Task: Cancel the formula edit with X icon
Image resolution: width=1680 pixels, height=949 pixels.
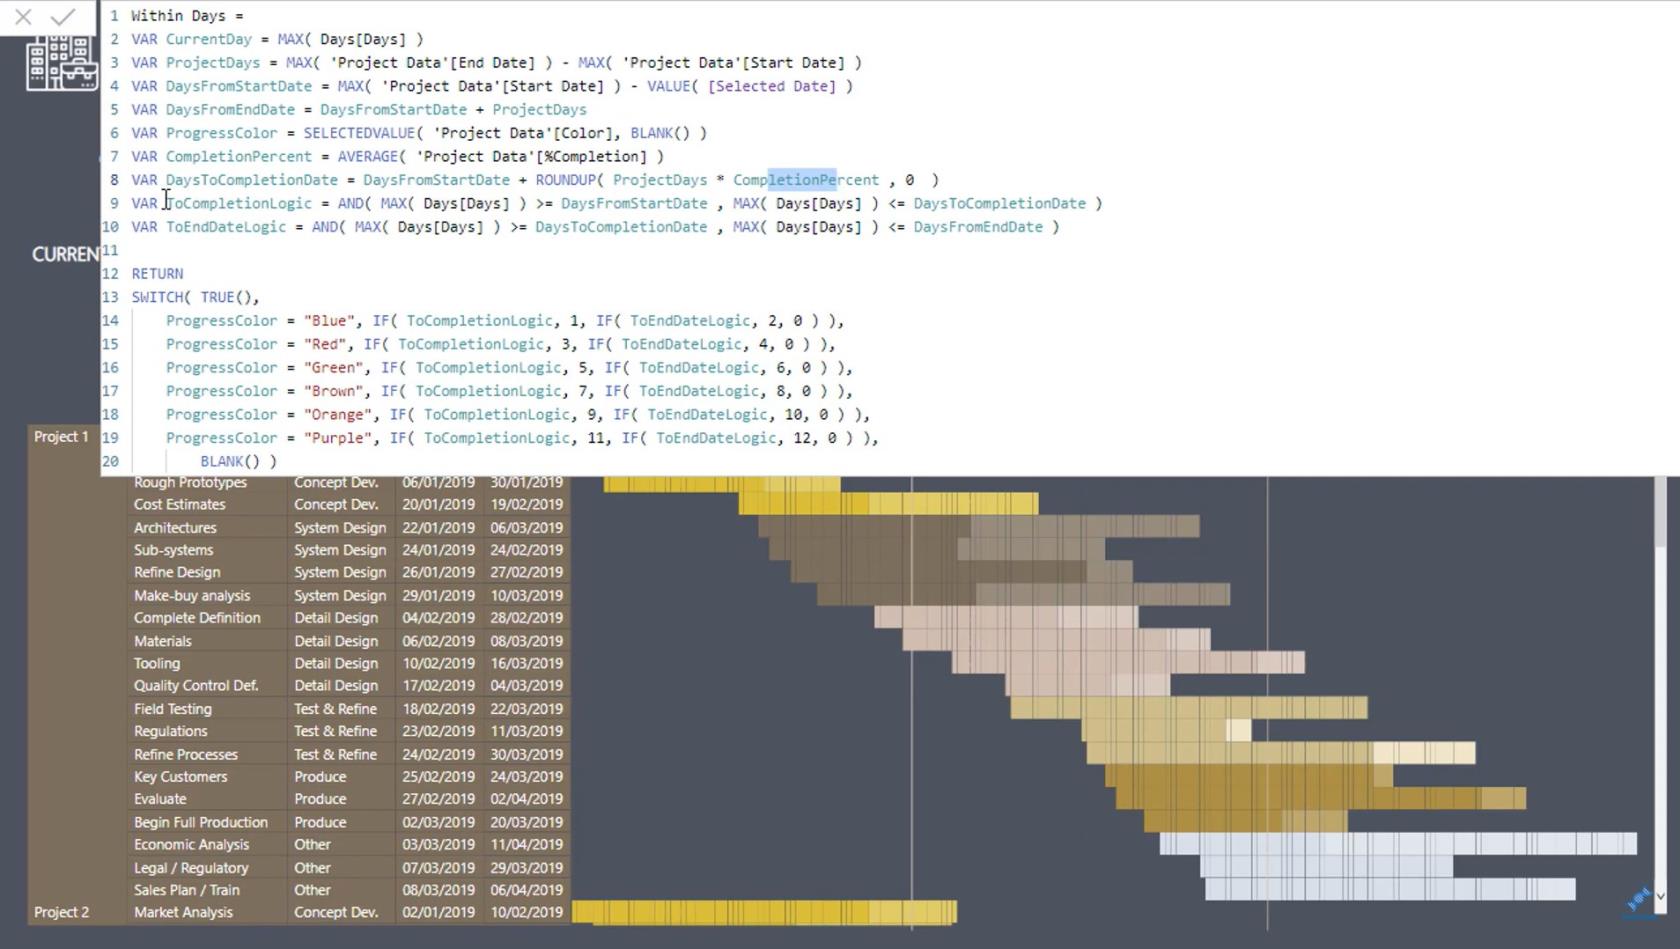Action: [23, 17]
